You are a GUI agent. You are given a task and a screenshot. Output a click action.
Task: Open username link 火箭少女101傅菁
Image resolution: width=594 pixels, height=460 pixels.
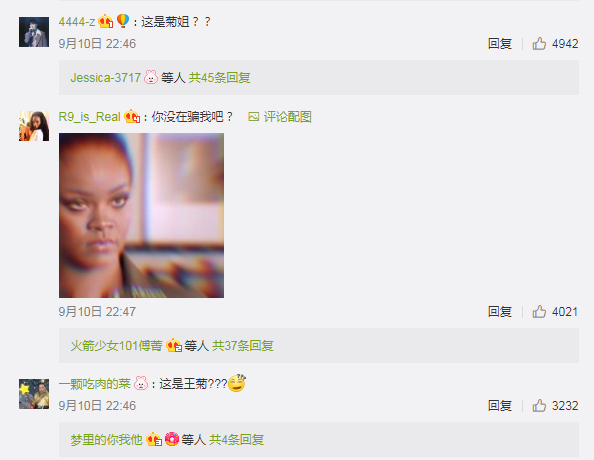(116, 346)
